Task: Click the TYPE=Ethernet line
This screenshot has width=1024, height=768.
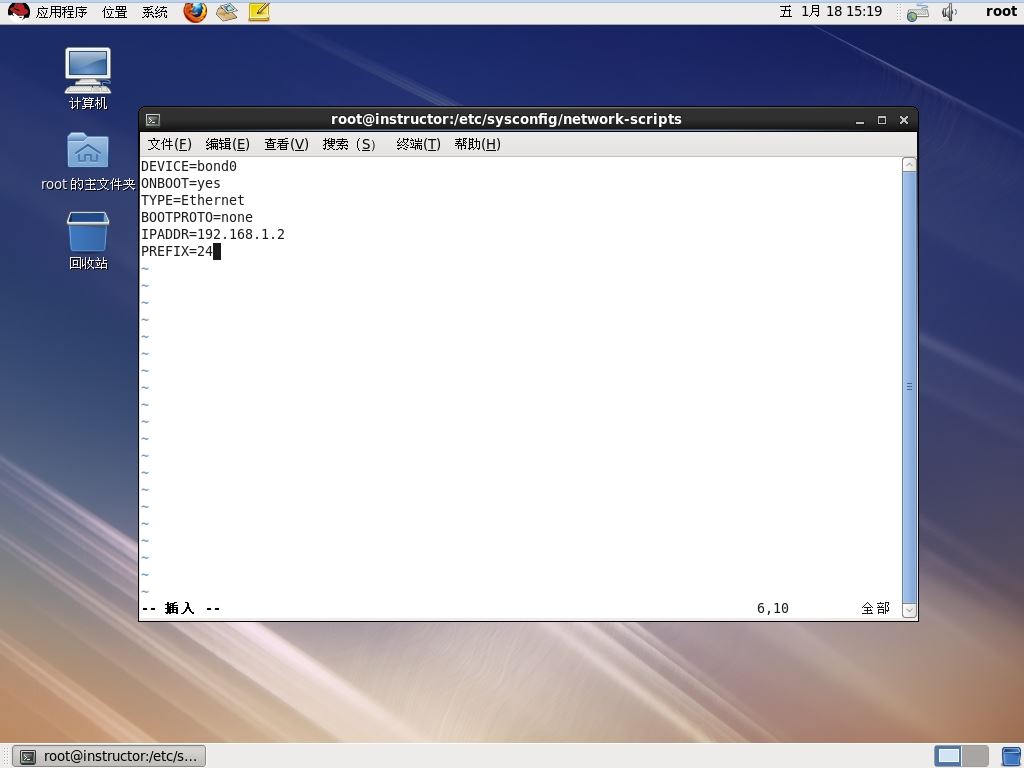Action: (193, 200)
